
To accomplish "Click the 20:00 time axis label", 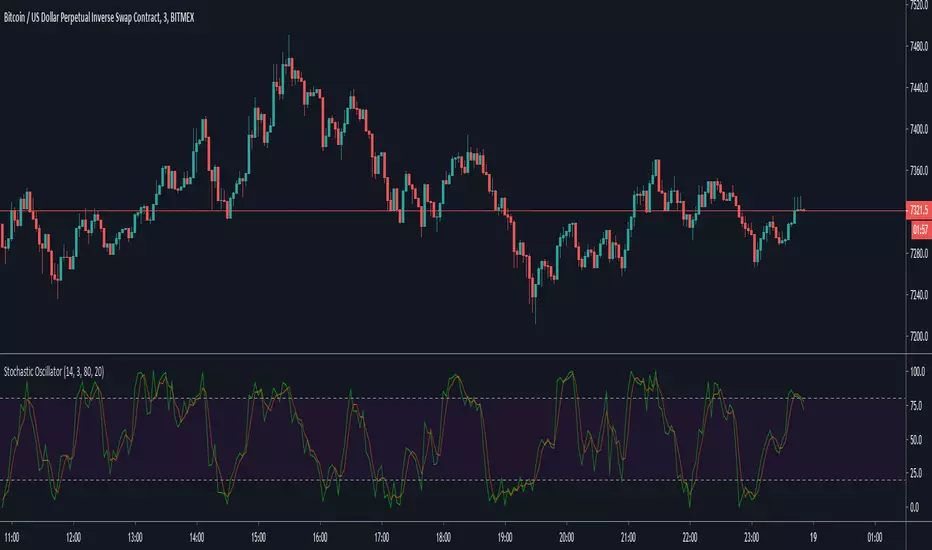I will pos(566,538).
